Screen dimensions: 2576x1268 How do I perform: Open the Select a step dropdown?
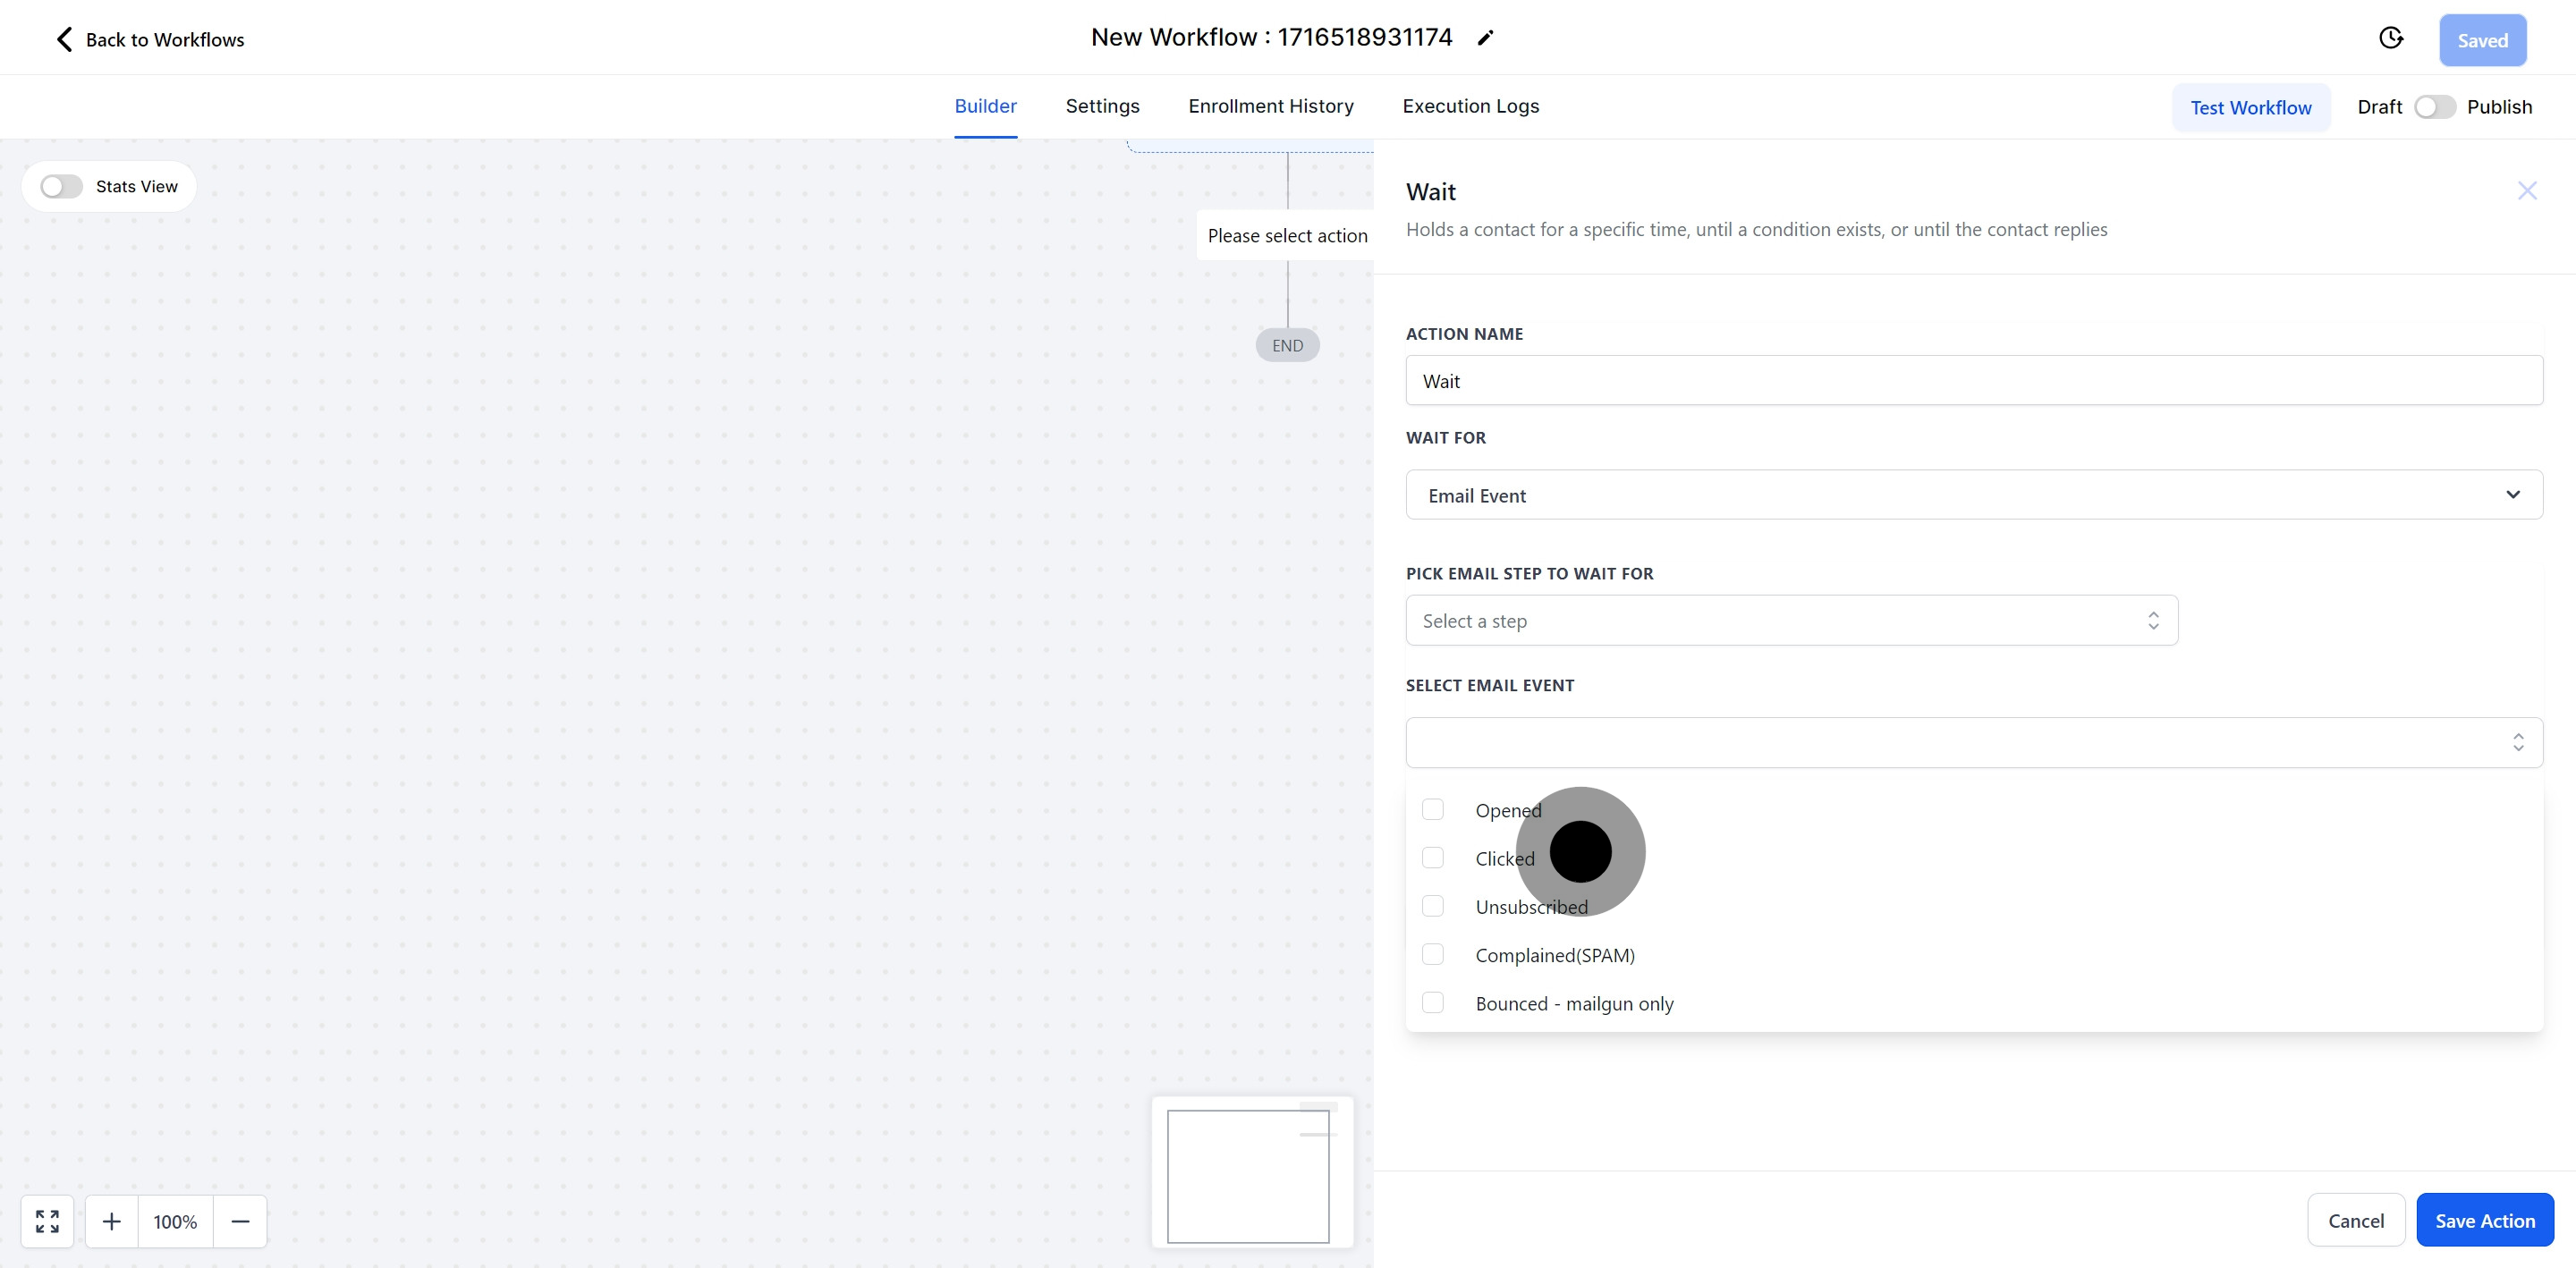(1791, 621)
